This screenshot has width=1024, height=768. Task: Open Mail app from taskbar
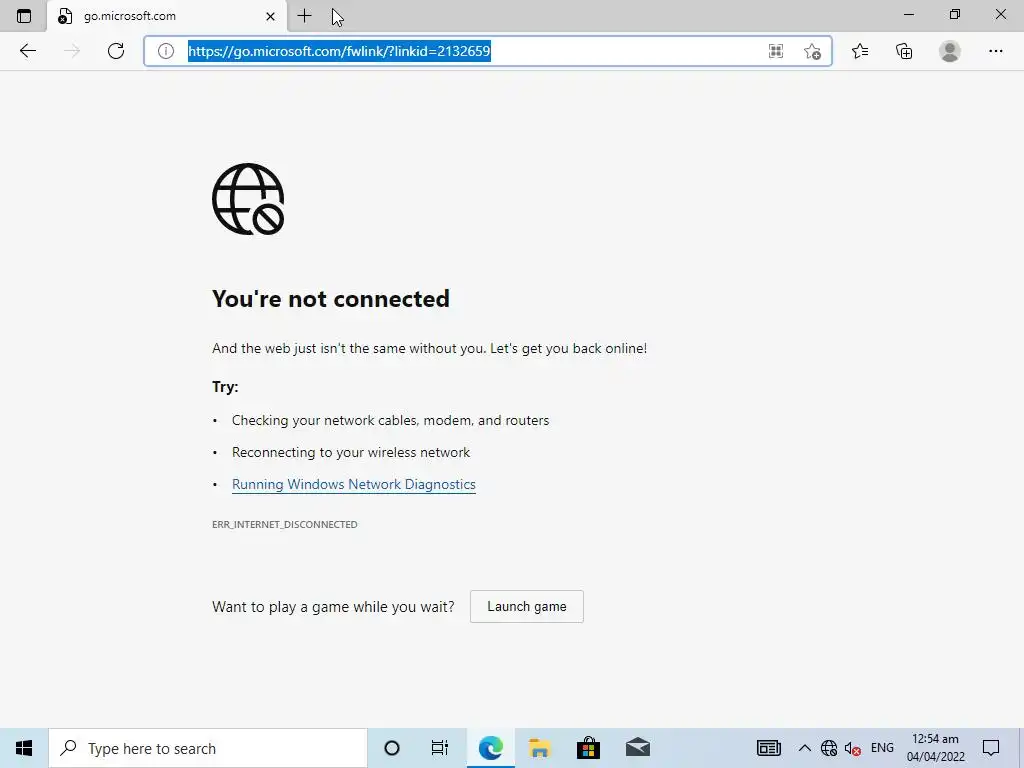(x=637, y=748)
